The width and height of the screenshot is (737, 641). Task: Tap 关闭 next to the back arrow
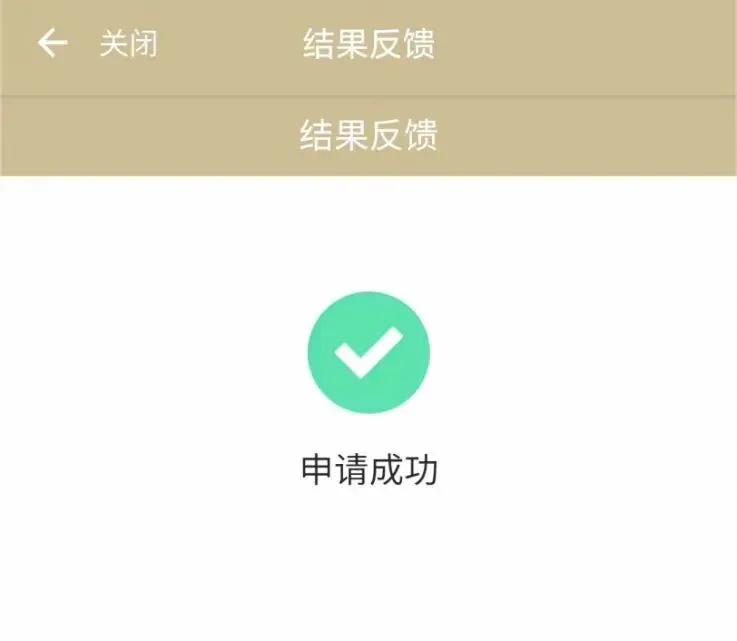coord(128,43)
